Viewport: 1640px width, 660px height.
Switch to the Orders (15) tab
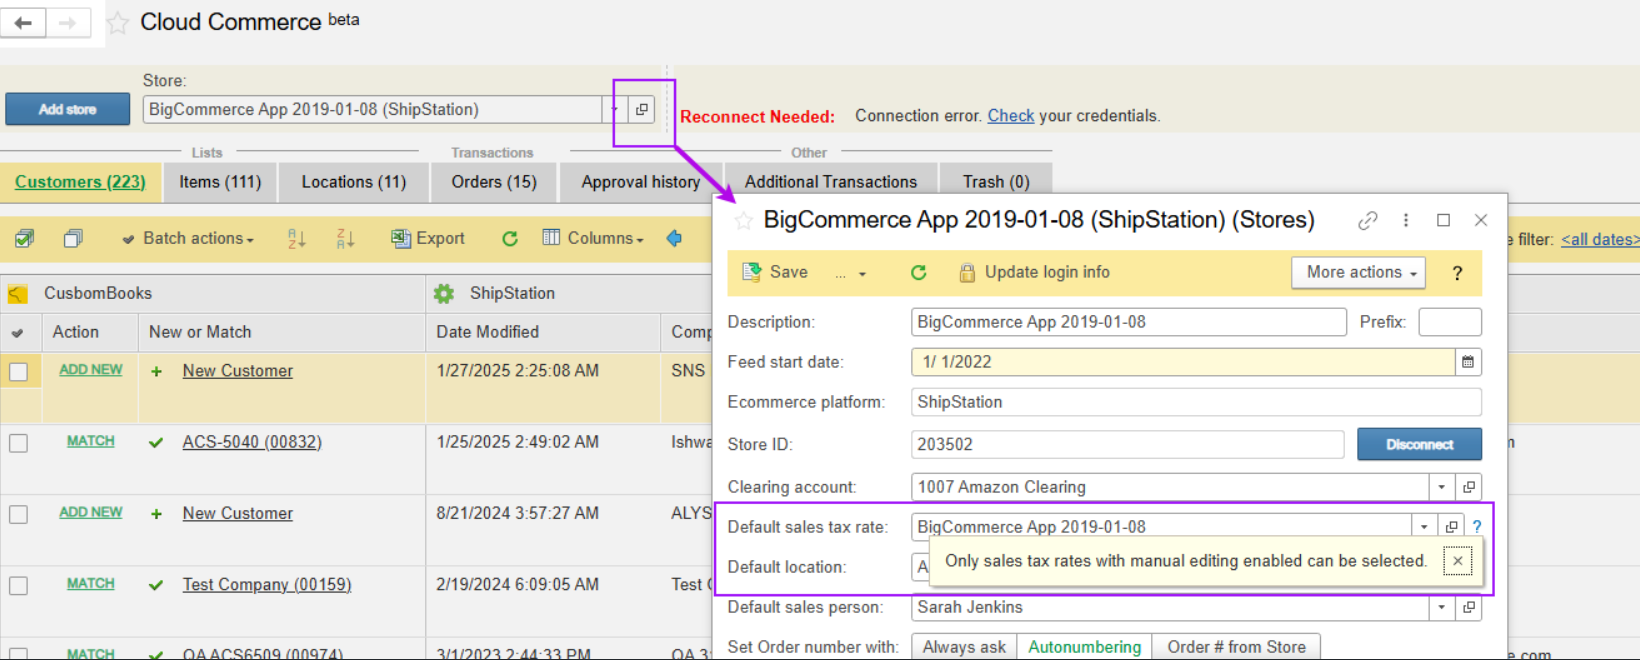click(494, 182)
